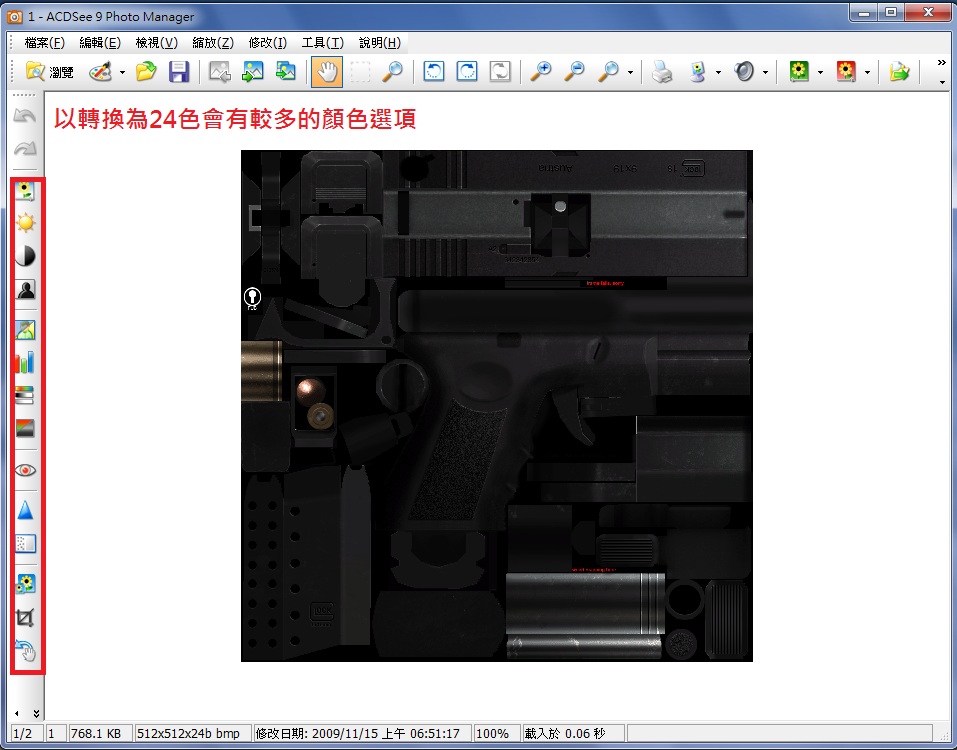Click the folder with green arrow icon

(x=899, y=72)
